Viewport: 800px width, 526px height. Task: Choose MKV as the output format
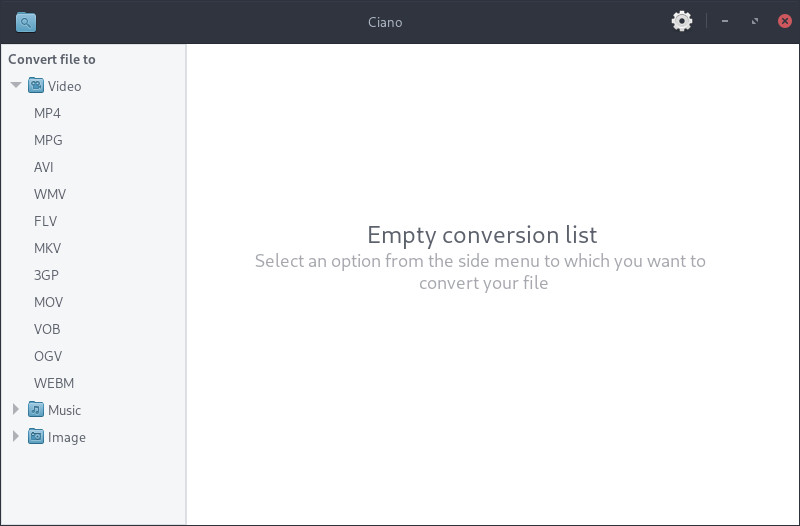coord(48,248)
